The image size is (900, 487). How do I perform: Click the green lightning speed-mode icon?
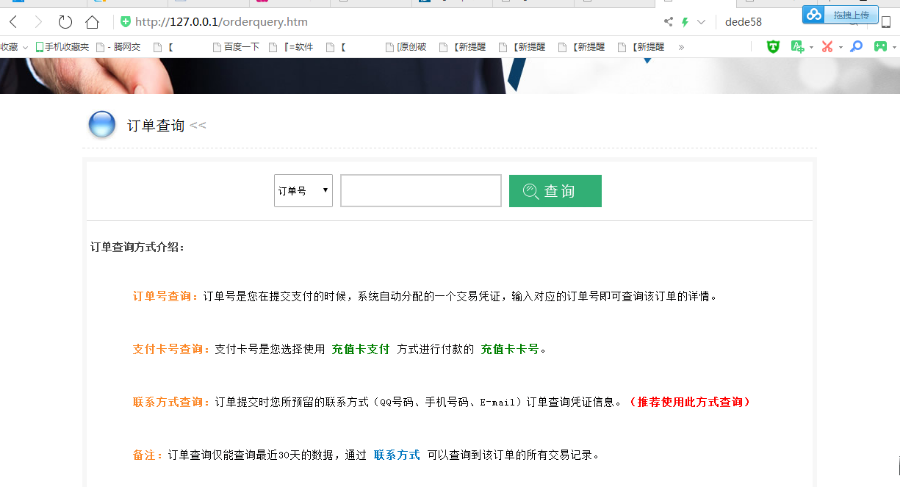coord(685,22)
